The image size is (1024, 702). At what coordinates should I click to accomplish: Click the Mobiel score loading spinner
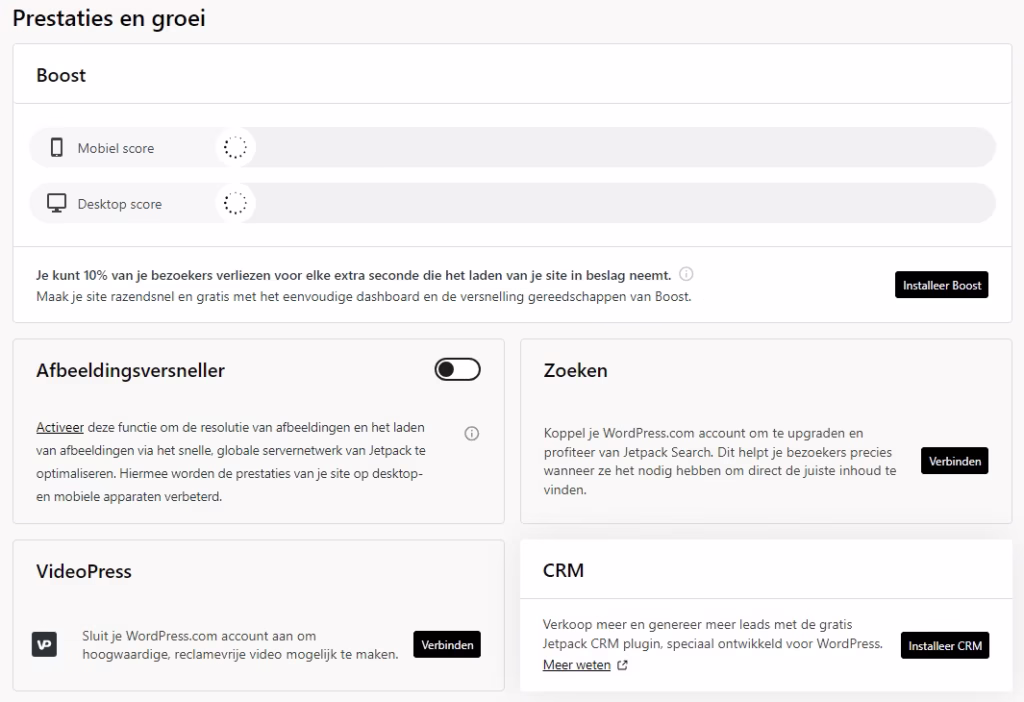tap(234, 148)
